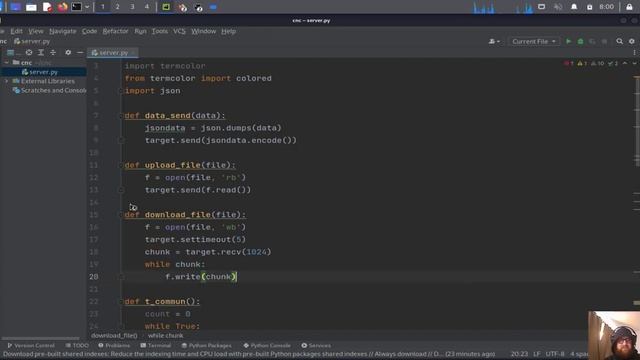Open the Refactor menu
Image resolution: width=640 pixels, height=360 pixels.
tap(115, 31)
